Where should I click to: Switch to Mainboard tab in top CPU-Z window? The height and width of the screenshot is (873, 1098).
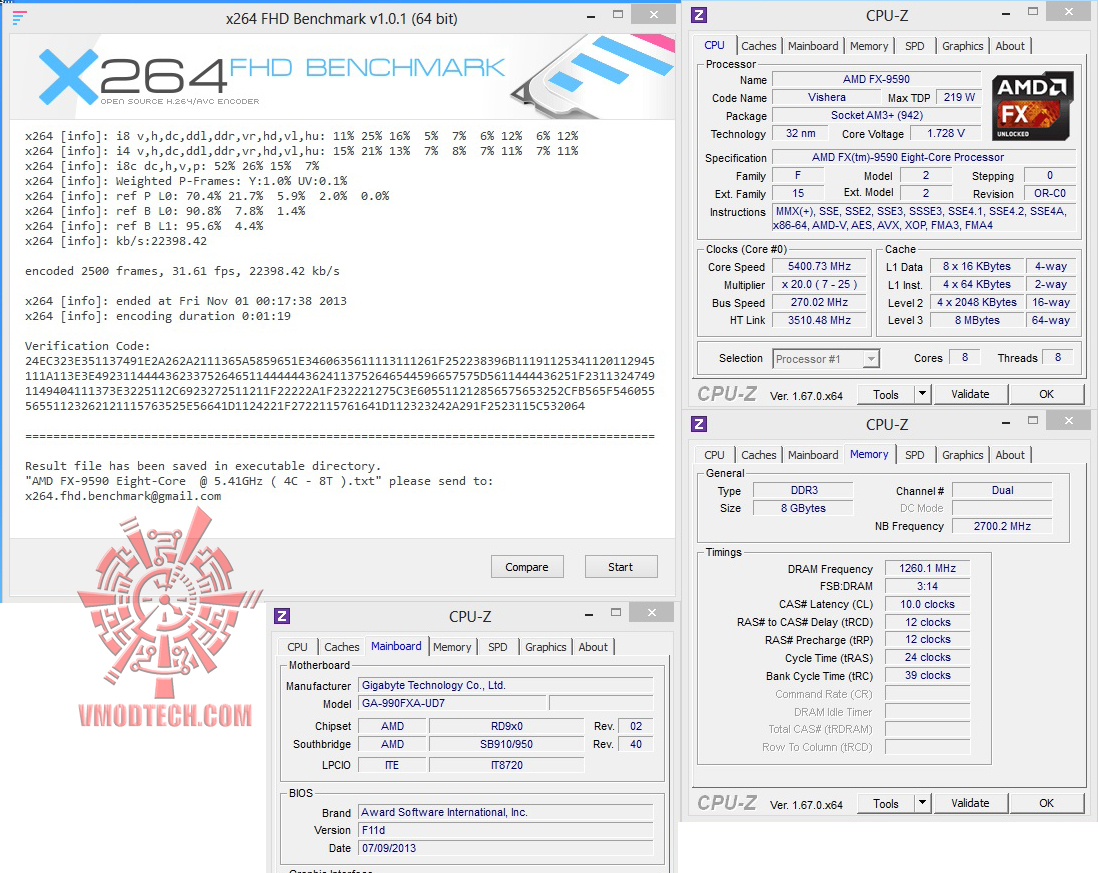(x=813, y=46)
